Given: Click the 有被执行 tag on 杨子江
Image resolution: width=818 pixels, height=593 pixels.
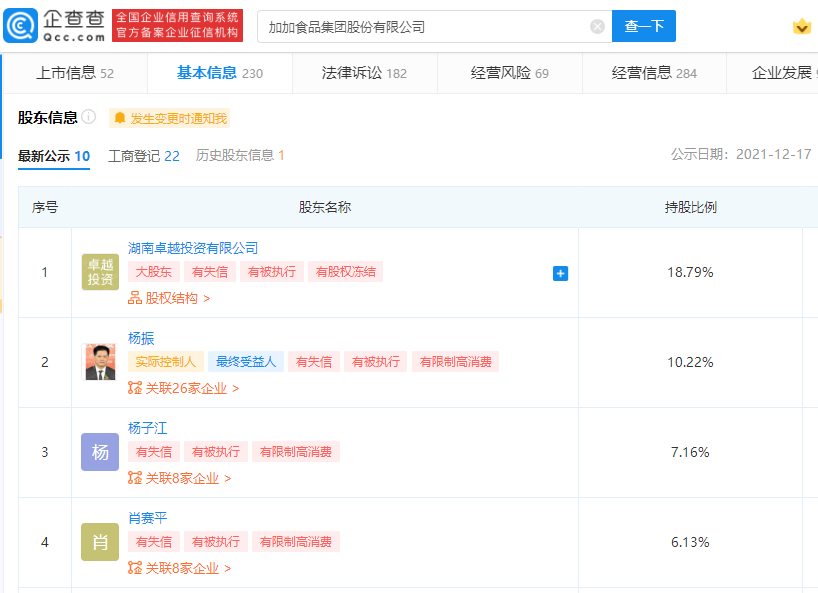Looking at the screenshot, I should [216, 452].
